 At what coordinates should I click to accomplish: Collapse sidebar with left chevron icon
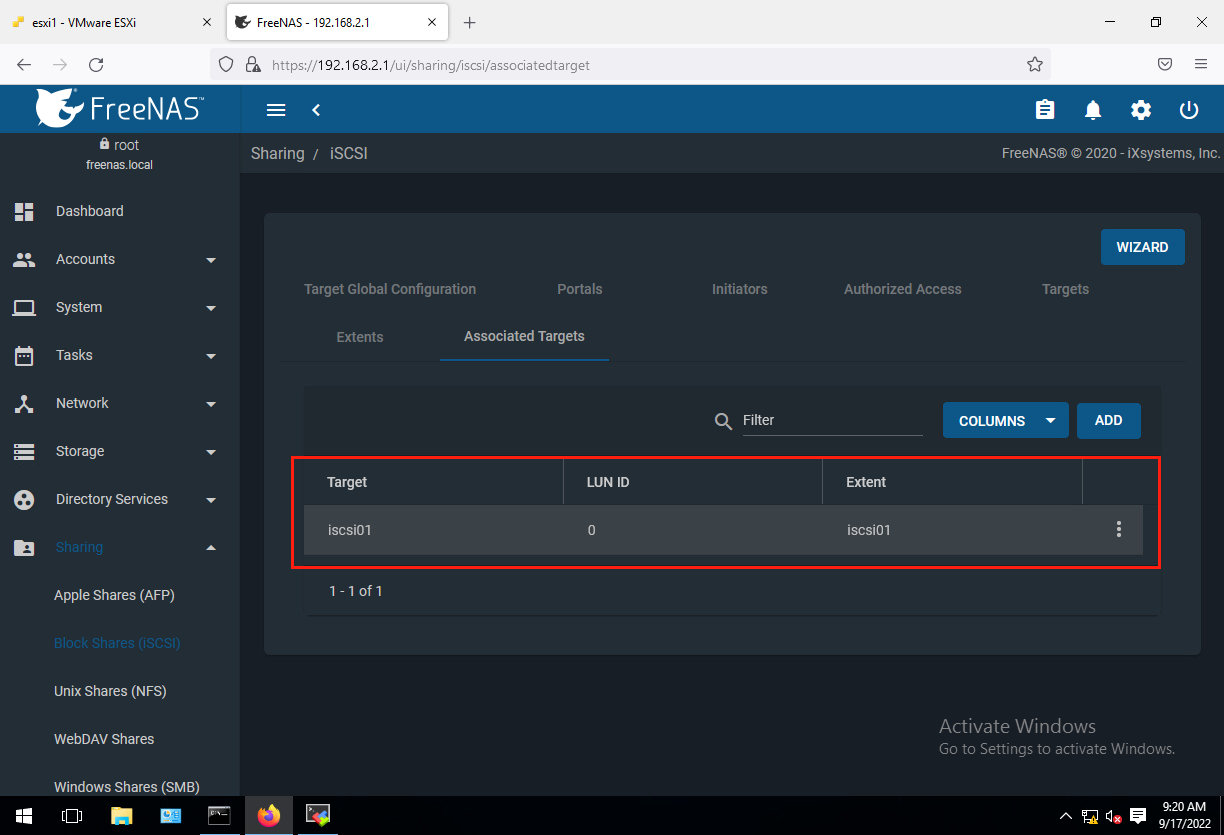[316, 110]
